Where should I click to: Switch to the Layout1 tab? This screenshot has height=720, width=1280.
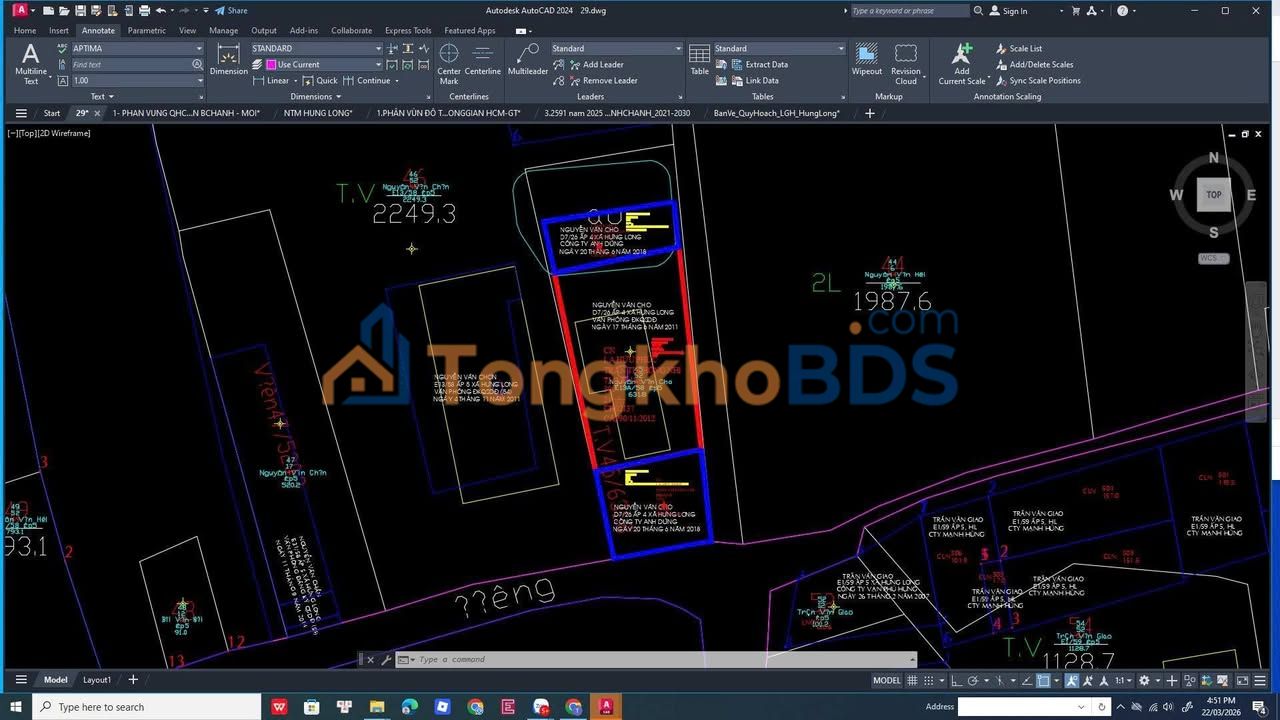point(96,679)
